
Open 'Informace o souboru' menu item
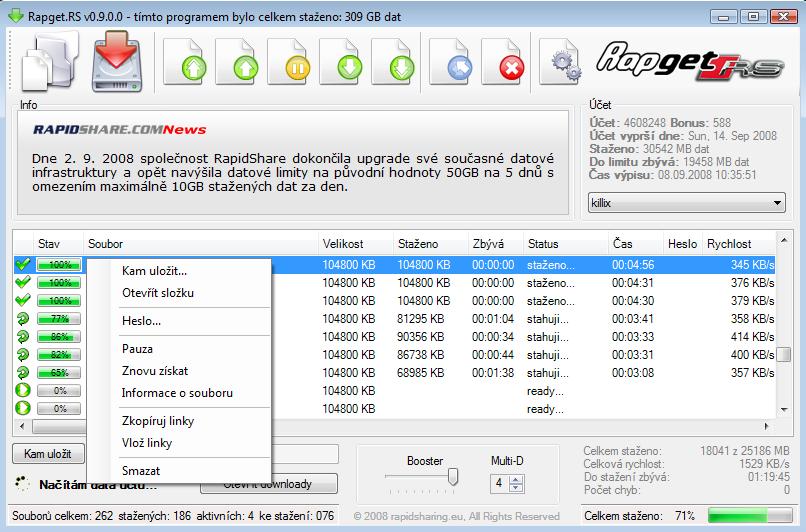point(177,393)
